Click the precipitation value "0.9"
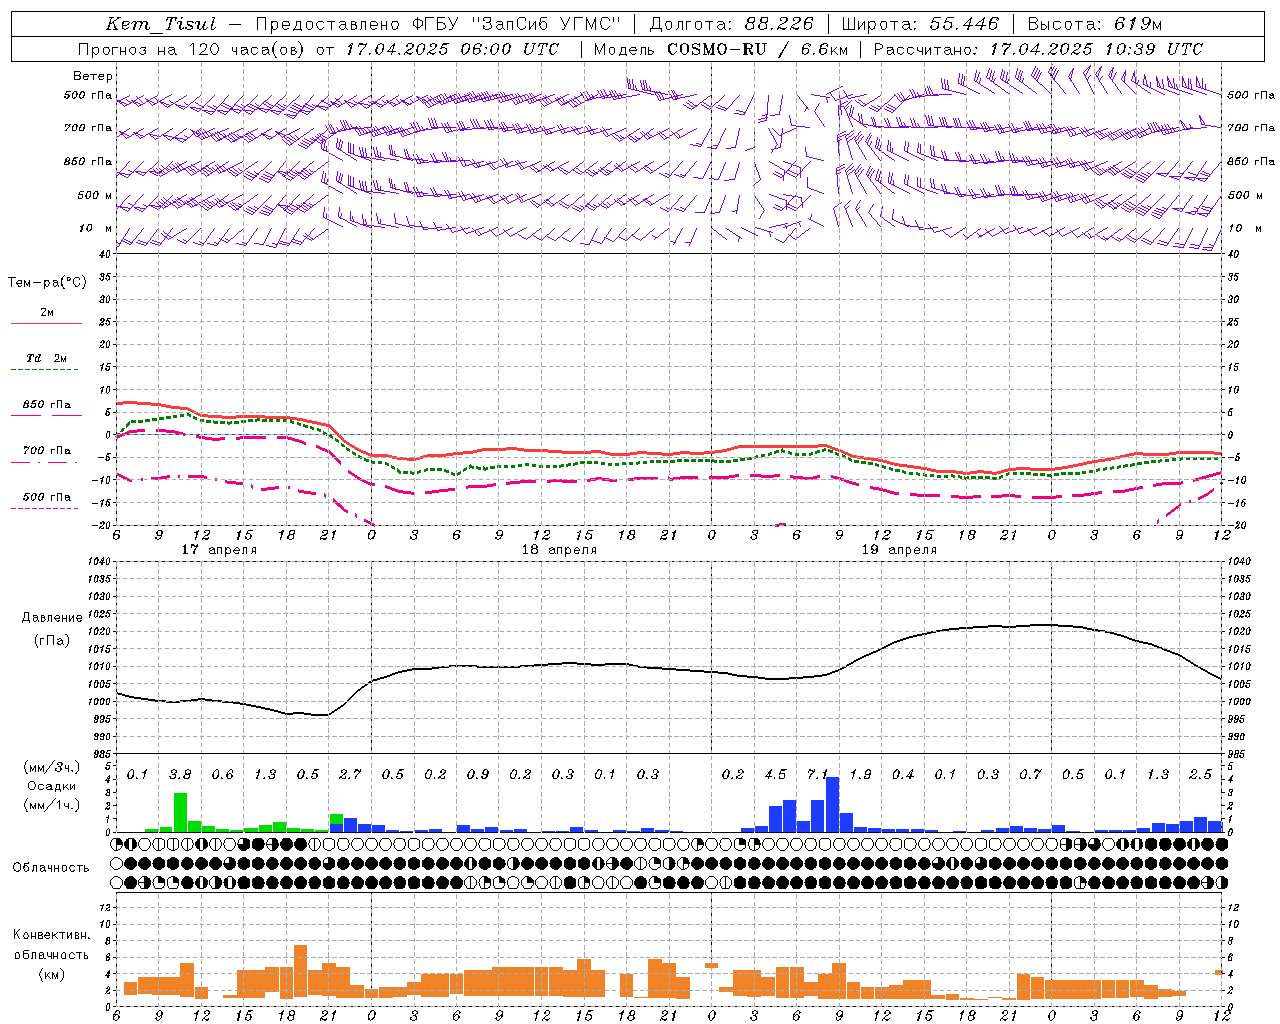This screenshot has width=1280, height=1024. point(478,775)
